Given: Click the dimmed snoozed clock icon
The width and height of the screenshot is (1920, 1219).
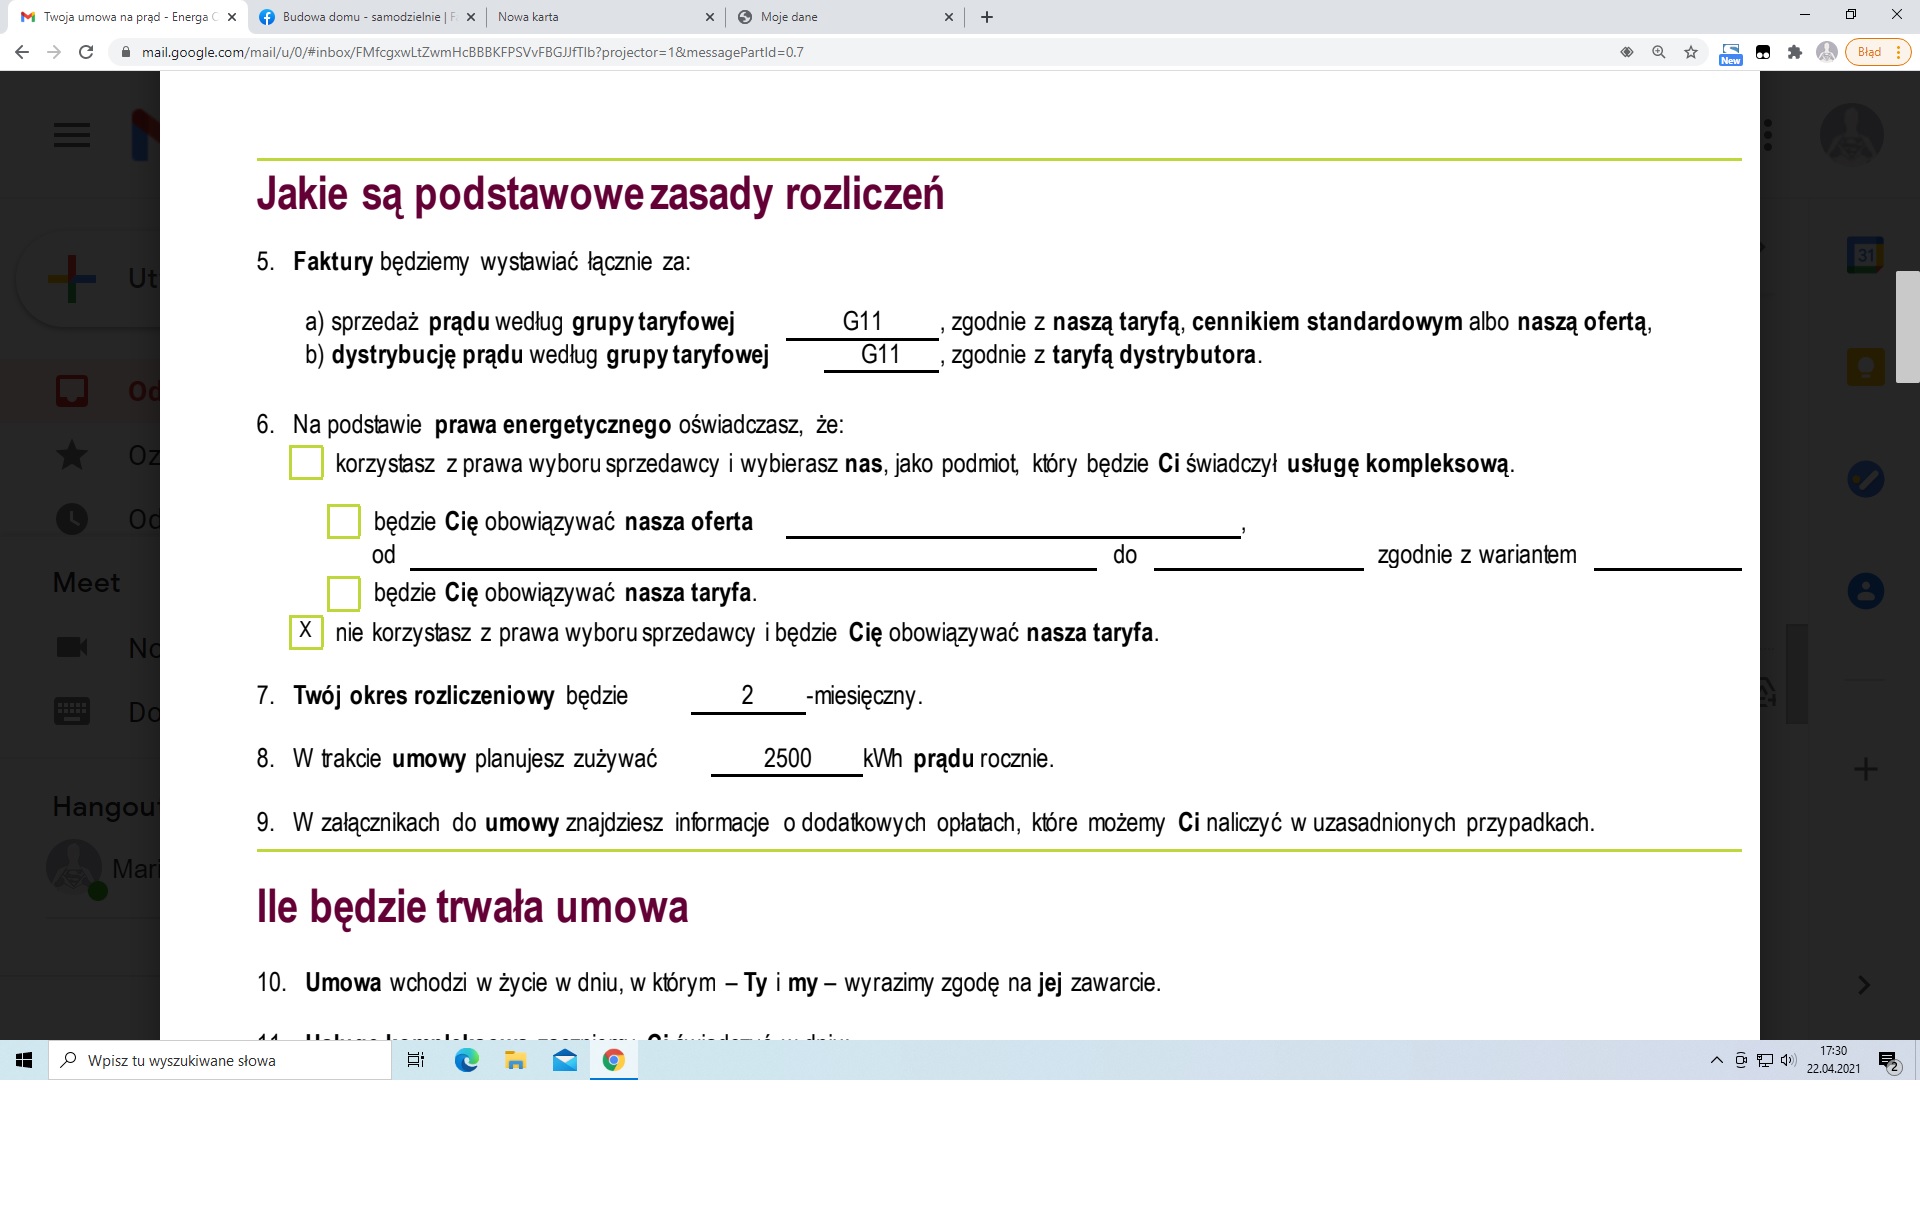Looking at the screenshot, I should click(x=72, y=519).
